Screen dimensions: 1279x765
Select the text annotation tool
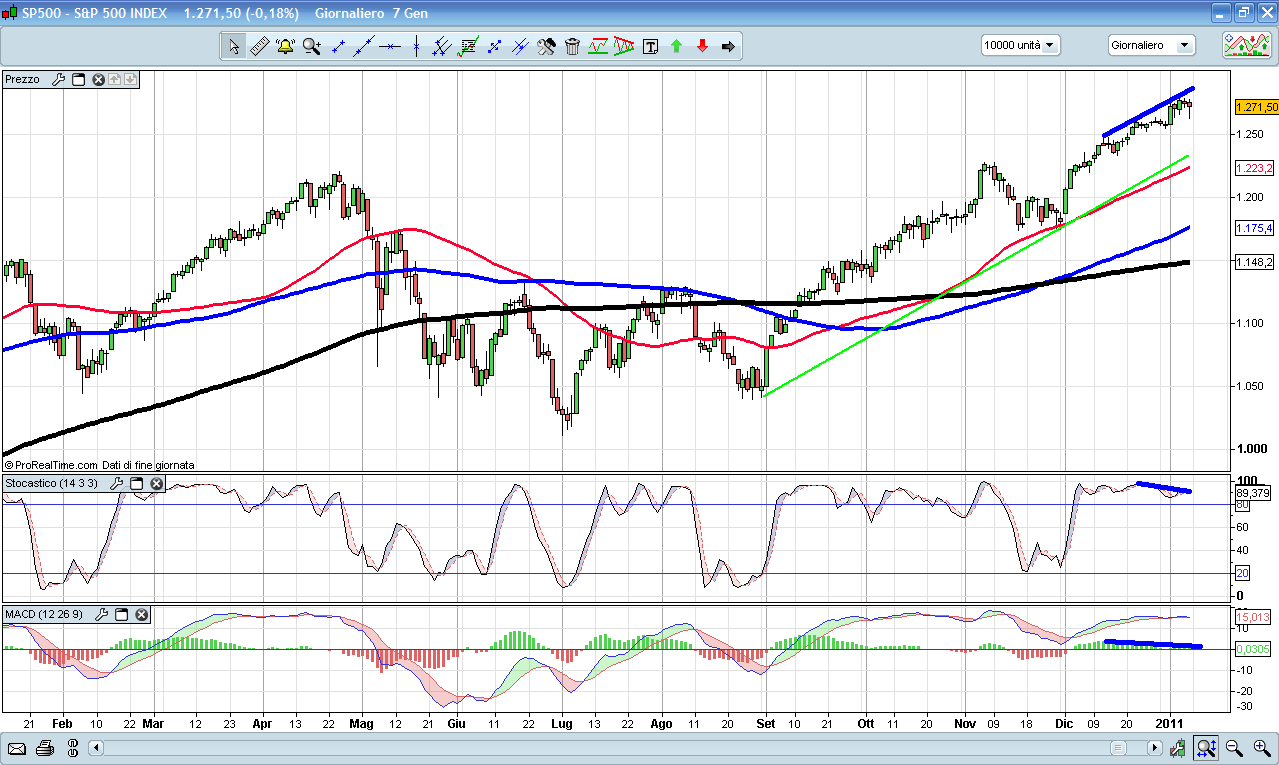(x=650, y=46)
